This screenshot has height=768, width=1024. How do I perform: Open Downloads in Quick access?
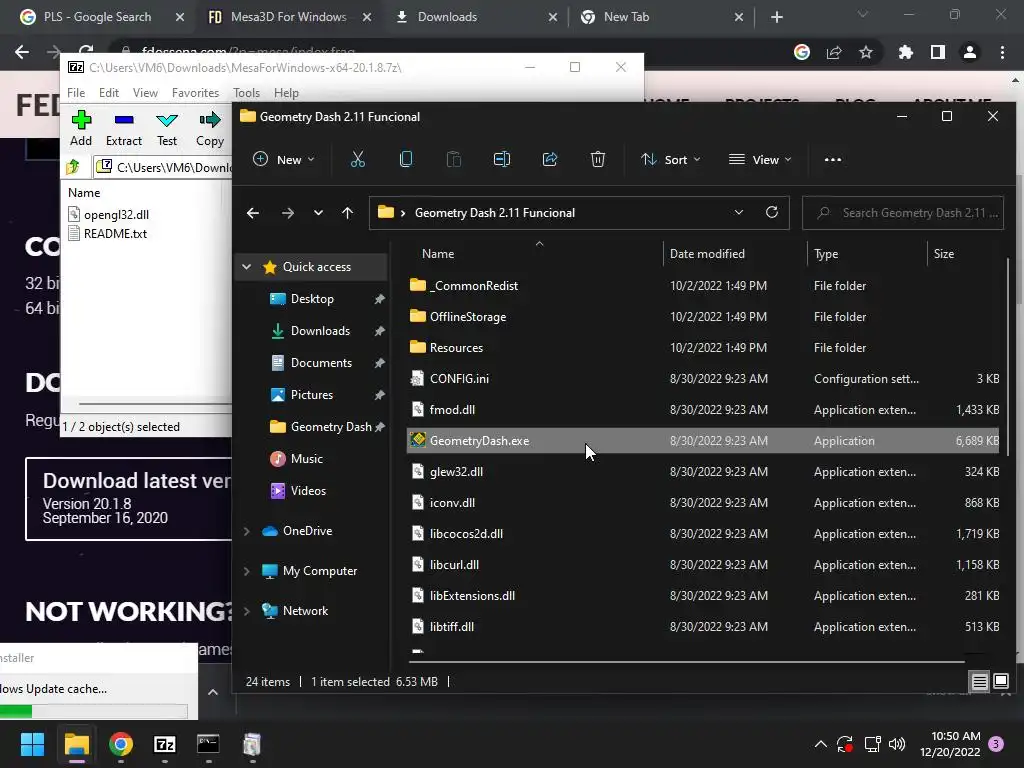click(320, 330)
